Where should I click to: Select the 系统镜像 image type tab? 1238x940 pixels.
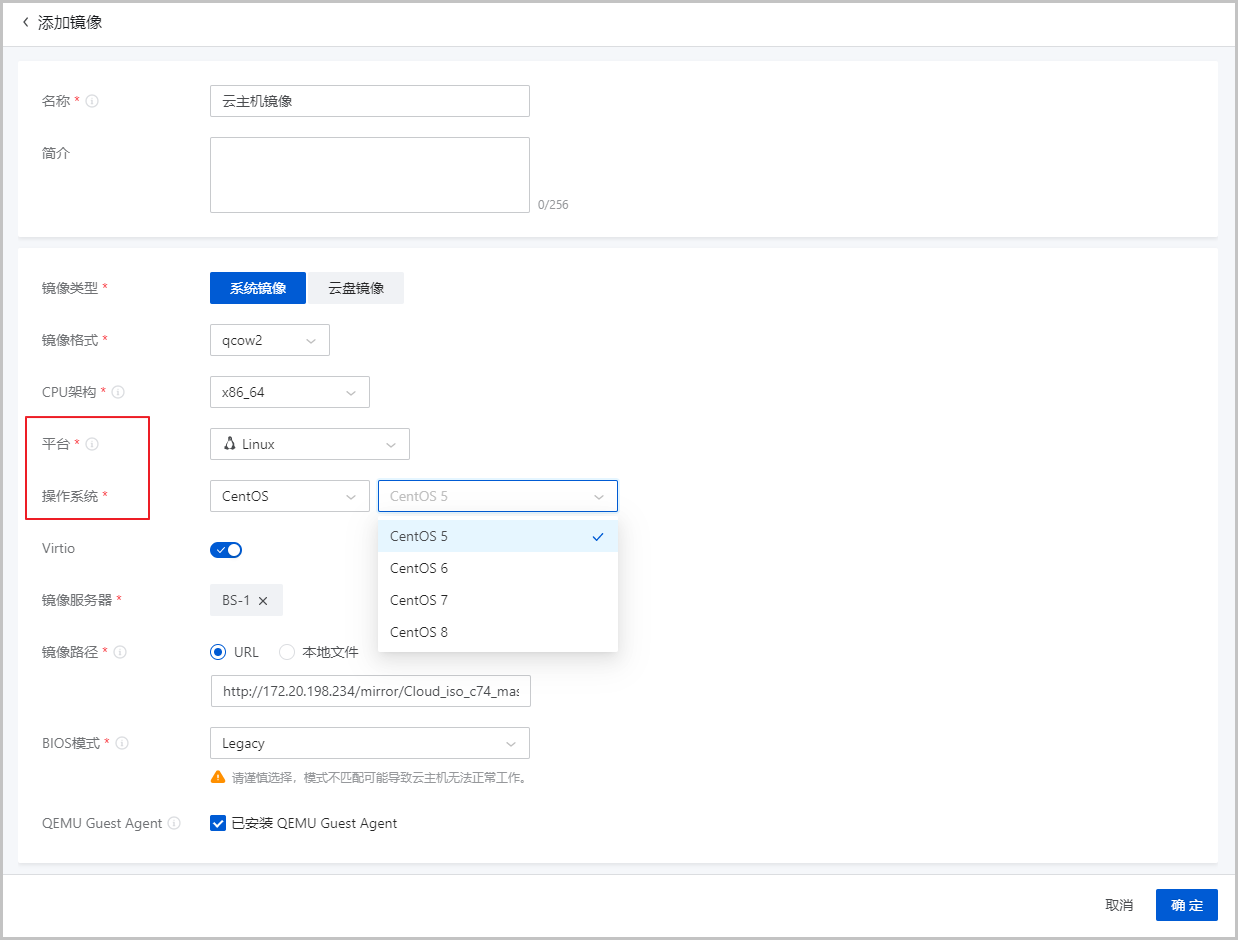[x=258, y=288]
